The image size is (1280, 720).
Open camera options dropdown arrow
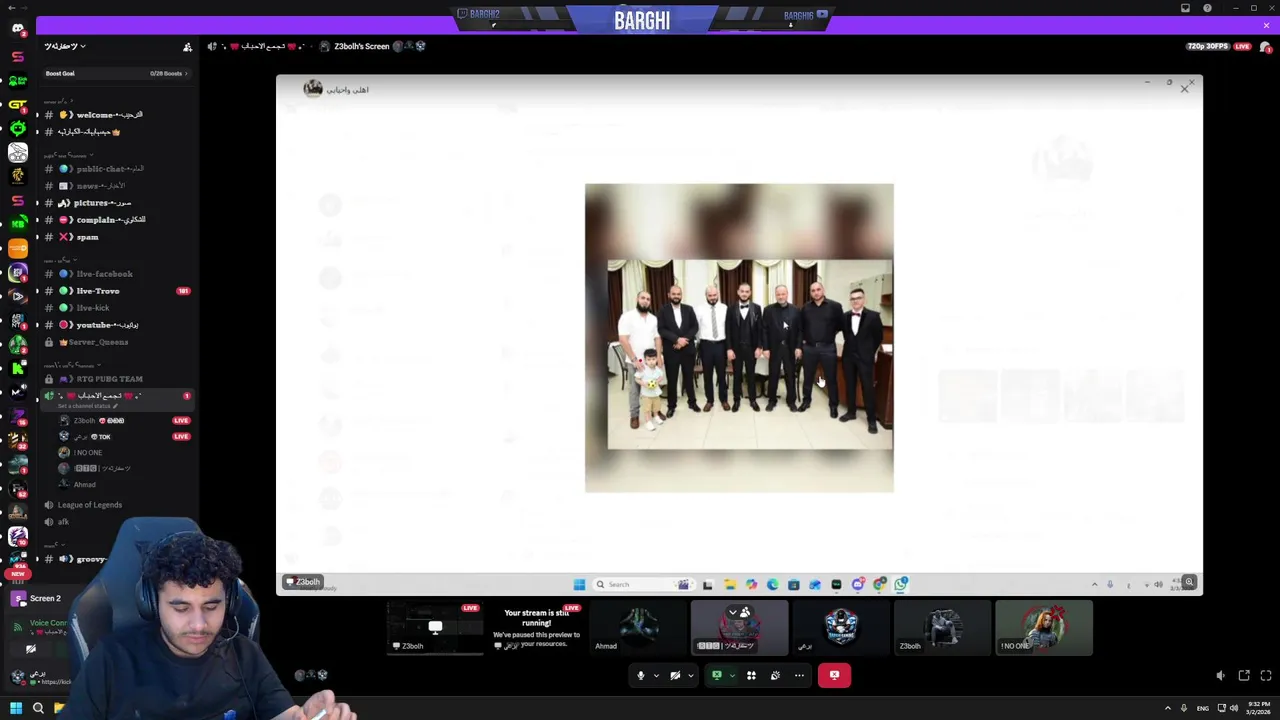(x=690, y=676)
